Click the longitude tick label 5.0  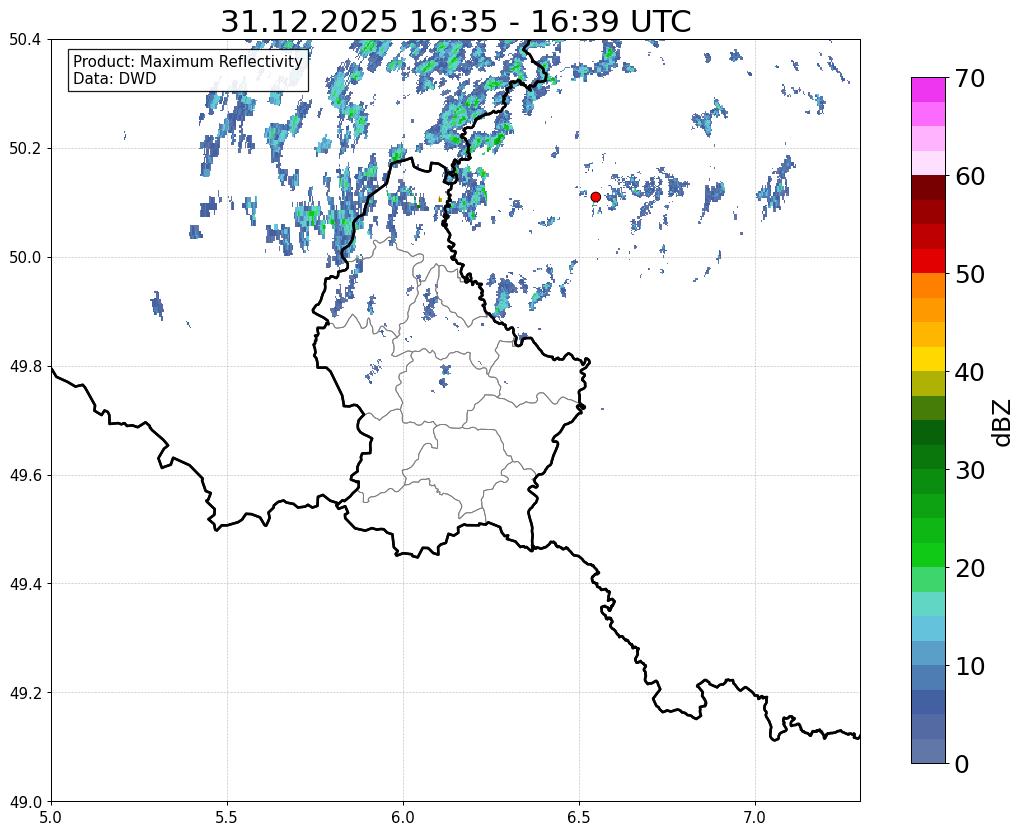tap(51, 817)
